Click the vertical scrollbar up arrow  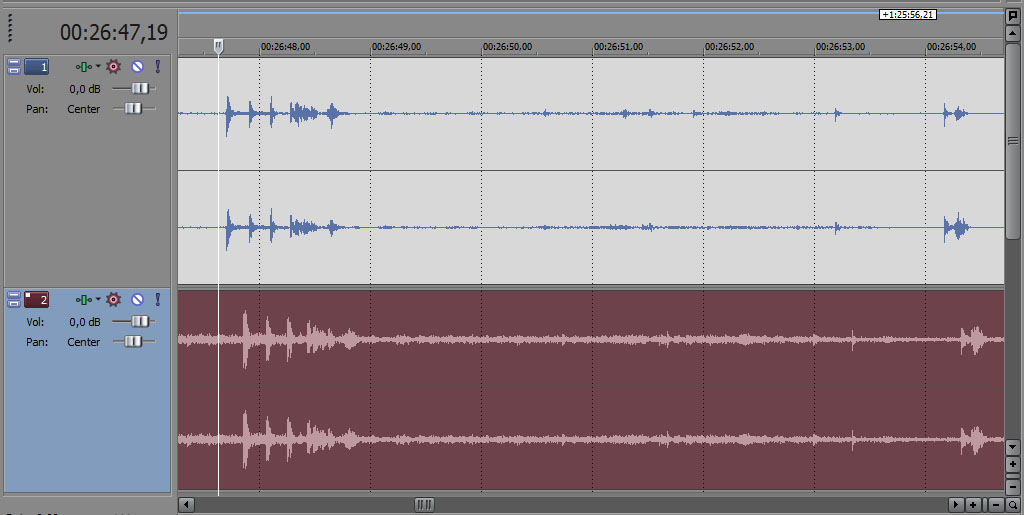[x=1013, y=33]
